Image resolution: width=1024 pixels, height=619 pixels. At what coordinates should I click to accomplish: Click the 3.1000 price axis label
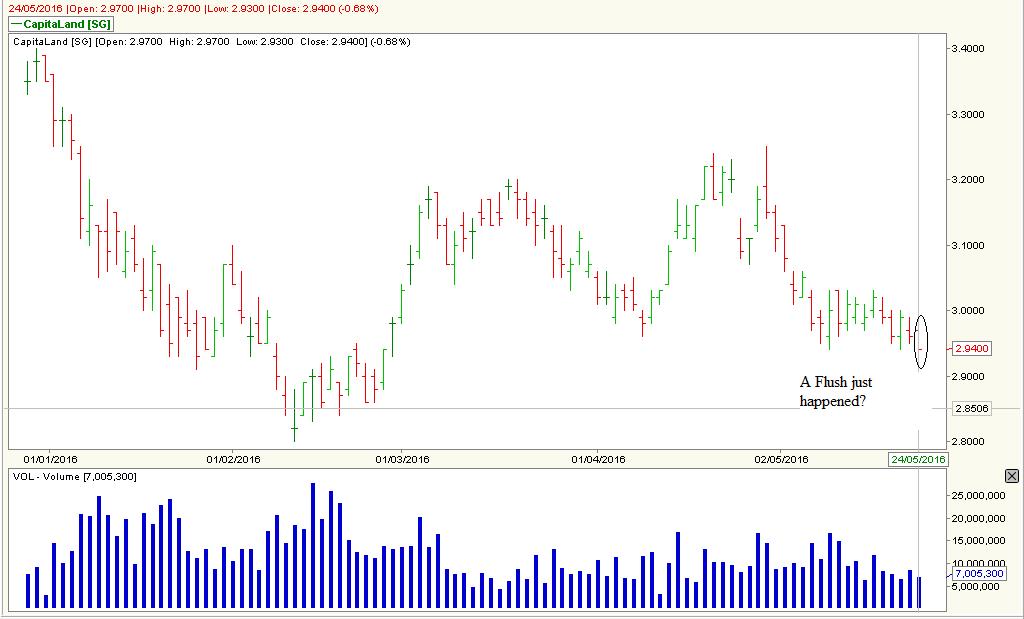pyautogui.click(x=968, y=246)
